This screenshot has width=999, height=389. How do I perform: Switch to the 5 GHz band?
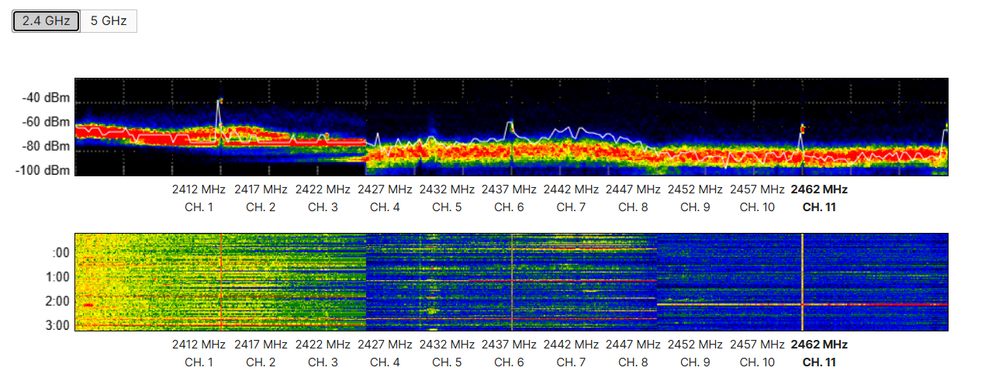click(x=108, y=21)
